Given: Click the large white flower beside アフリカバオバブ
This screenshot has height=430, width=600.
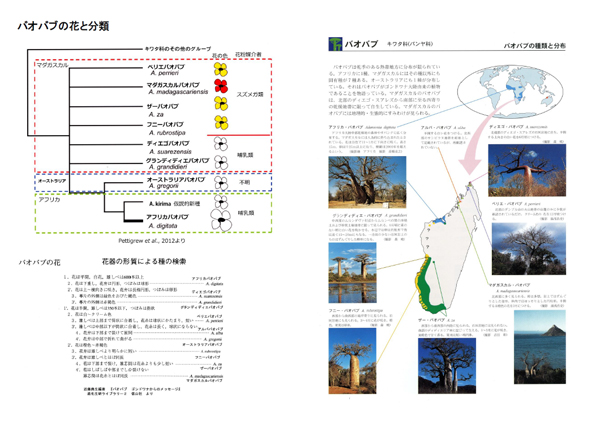Looking at the screenshot, I should (x=221, y=220).
